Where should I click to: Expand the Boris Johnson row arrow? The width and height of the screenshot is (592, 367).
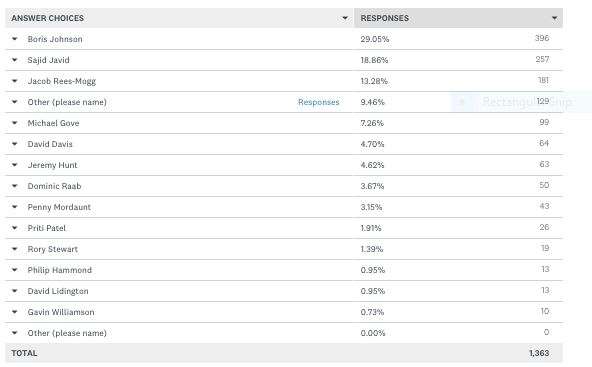tap(15, 39)
